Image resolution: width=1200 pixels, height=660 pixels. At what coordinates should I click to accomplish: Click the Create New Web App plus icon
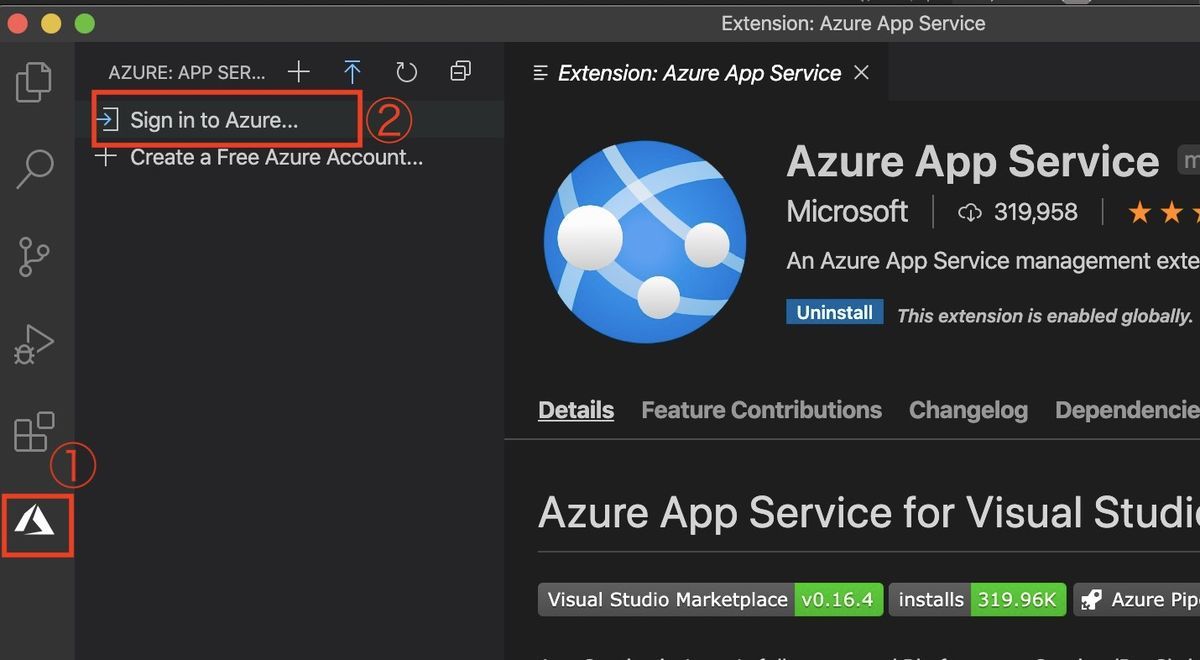pyautogui.click(x=298, y=72)
